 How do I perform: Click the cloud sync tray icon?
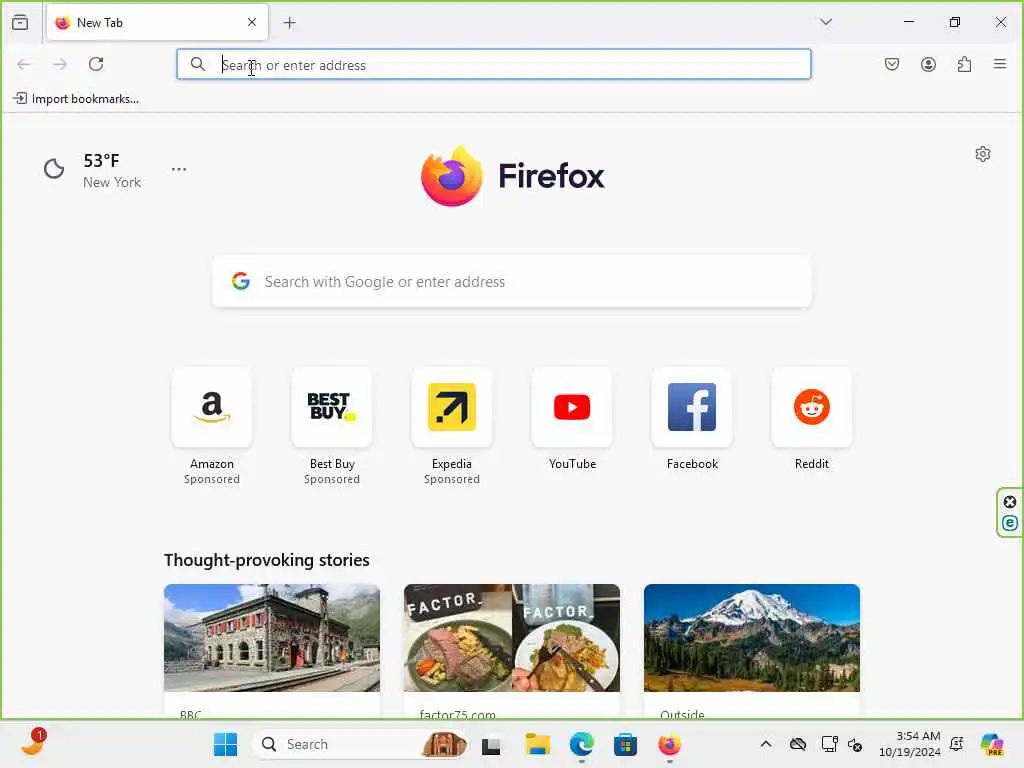coord(797,744)
